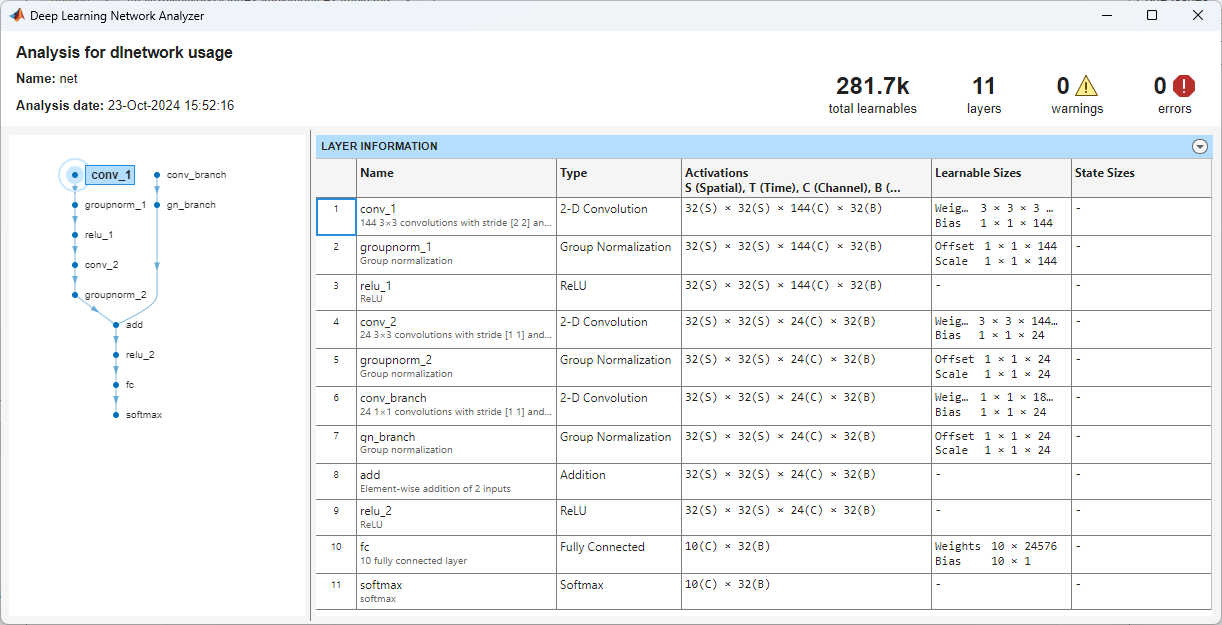Select the conv_branch node in graph
Screen dimensions: 1222x625
(x=196, y=175)
